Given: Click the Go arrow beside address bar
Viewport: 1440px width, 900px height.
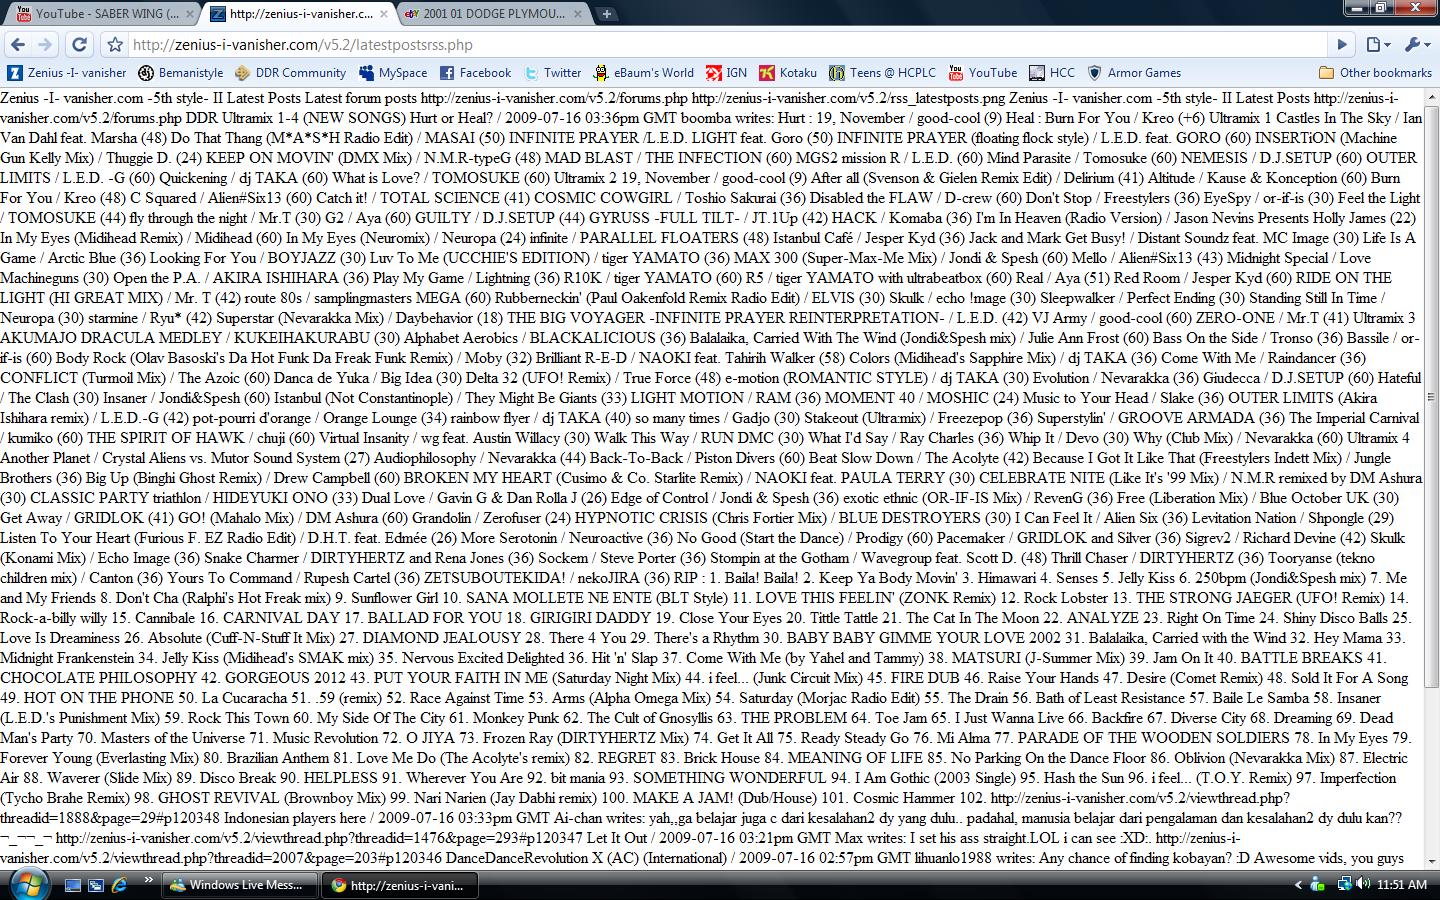Looking at the screenshot, I should tap(1342, 44).
